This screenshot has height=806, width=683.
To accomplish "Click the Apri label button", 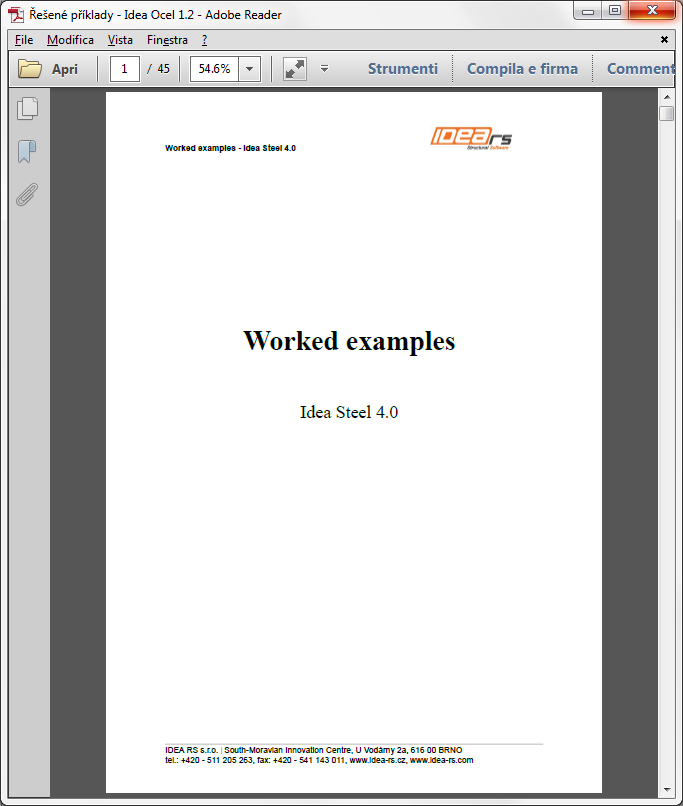I will [x=65, y=69].
